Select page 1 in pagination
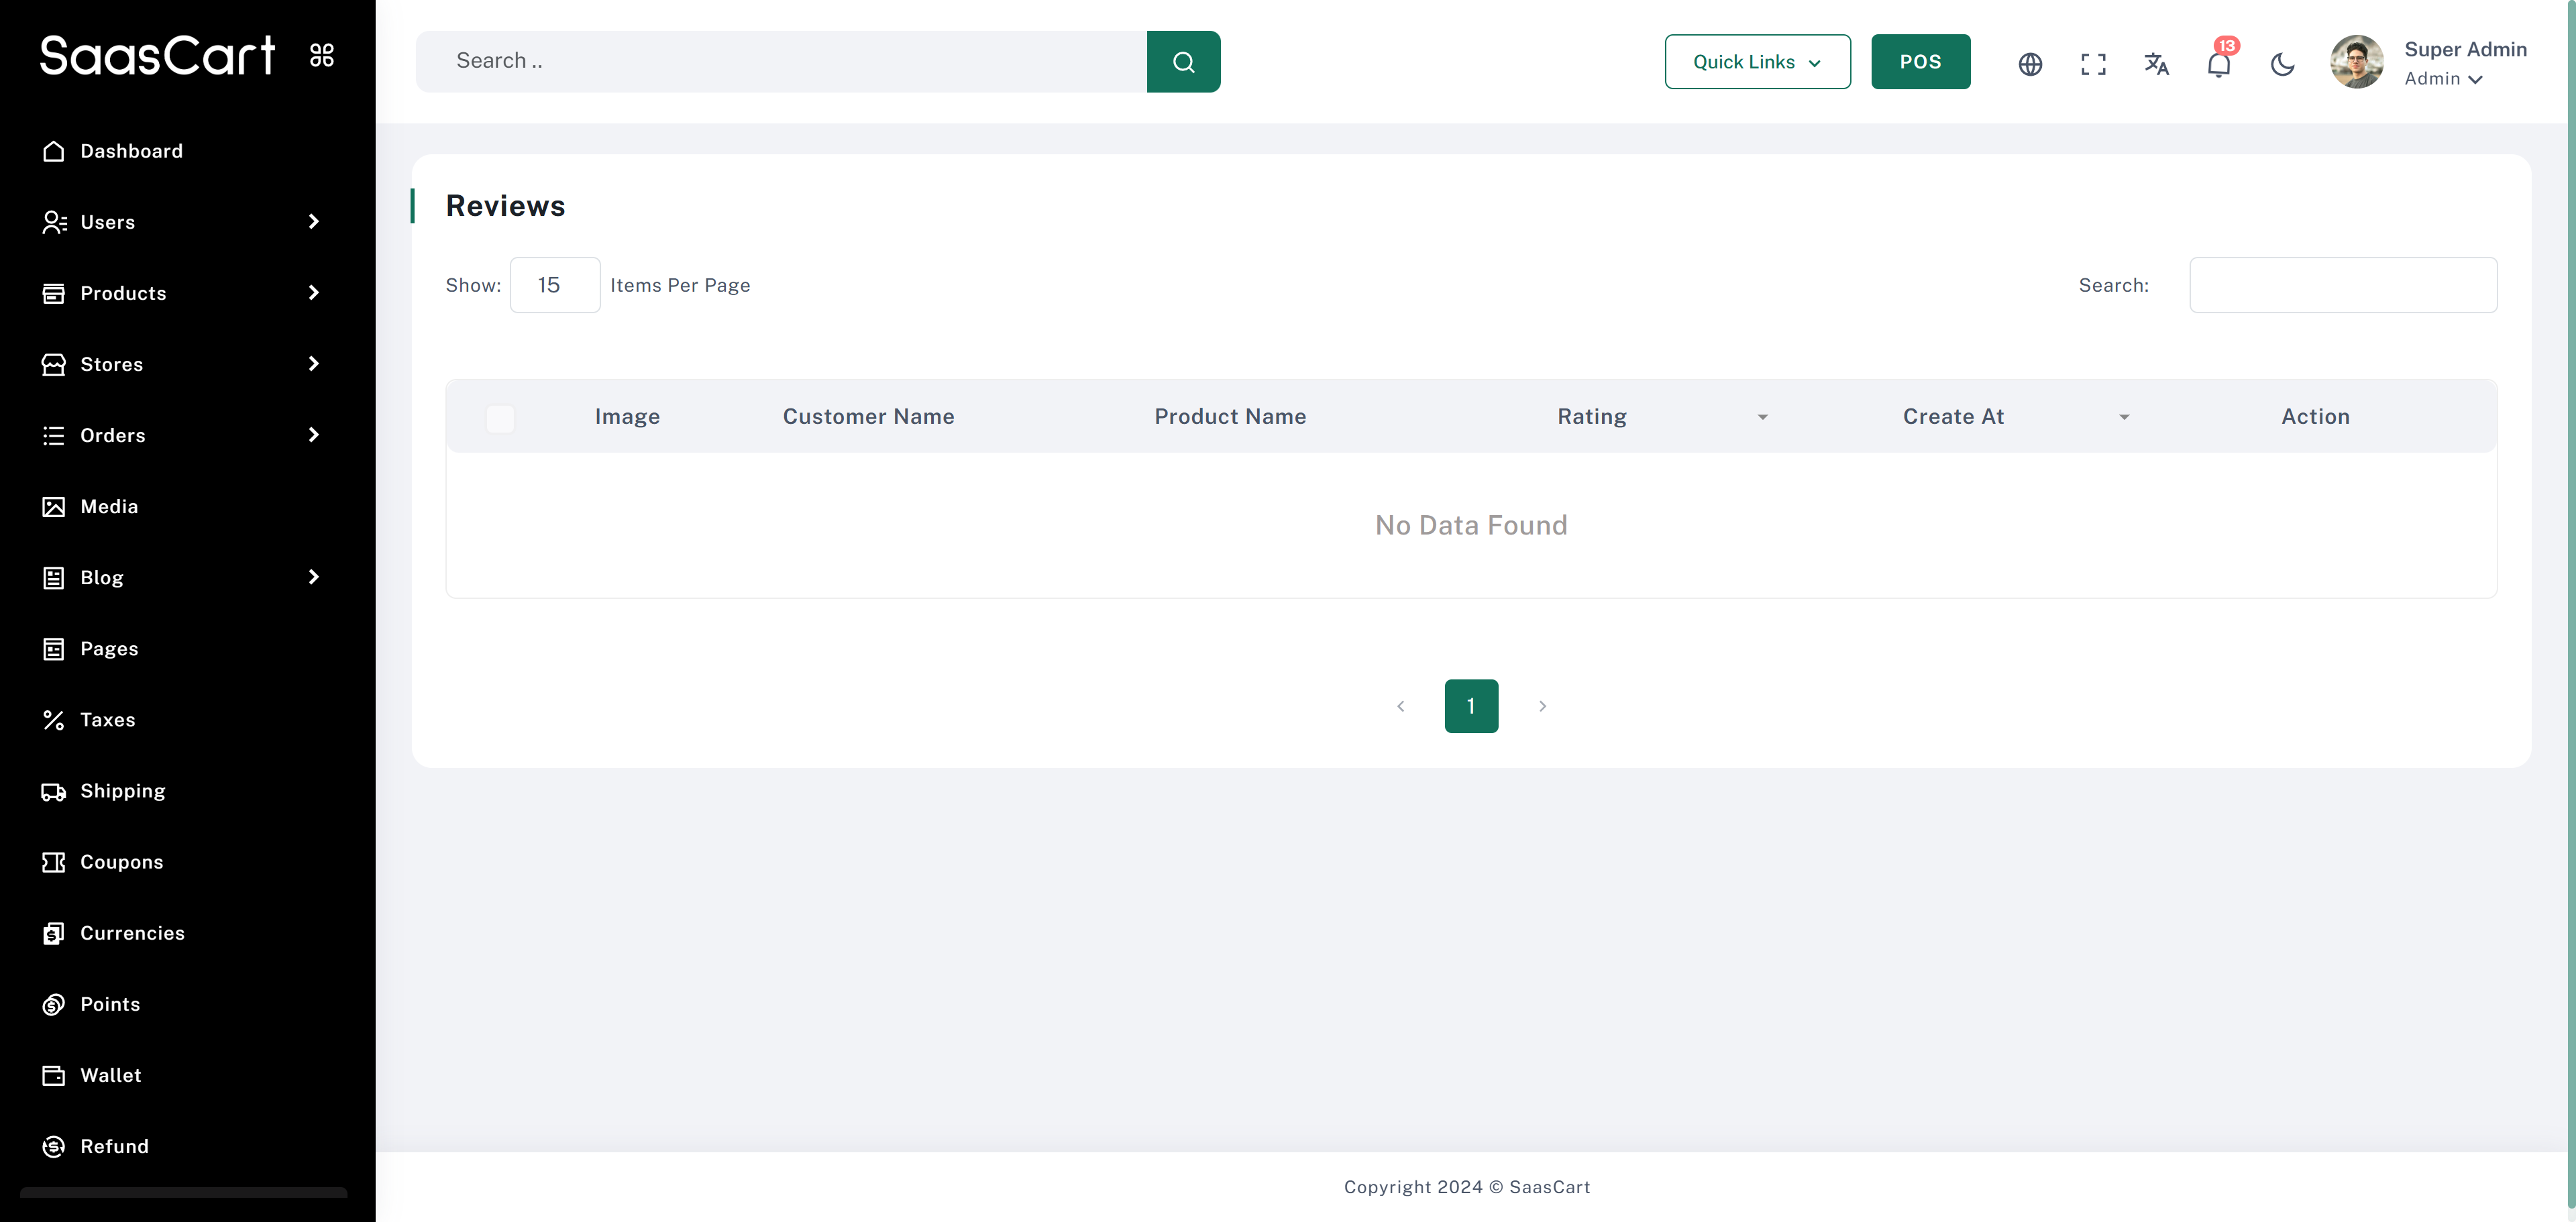The width and height of the screenshot is (2576, 1222). [1471, 706]
